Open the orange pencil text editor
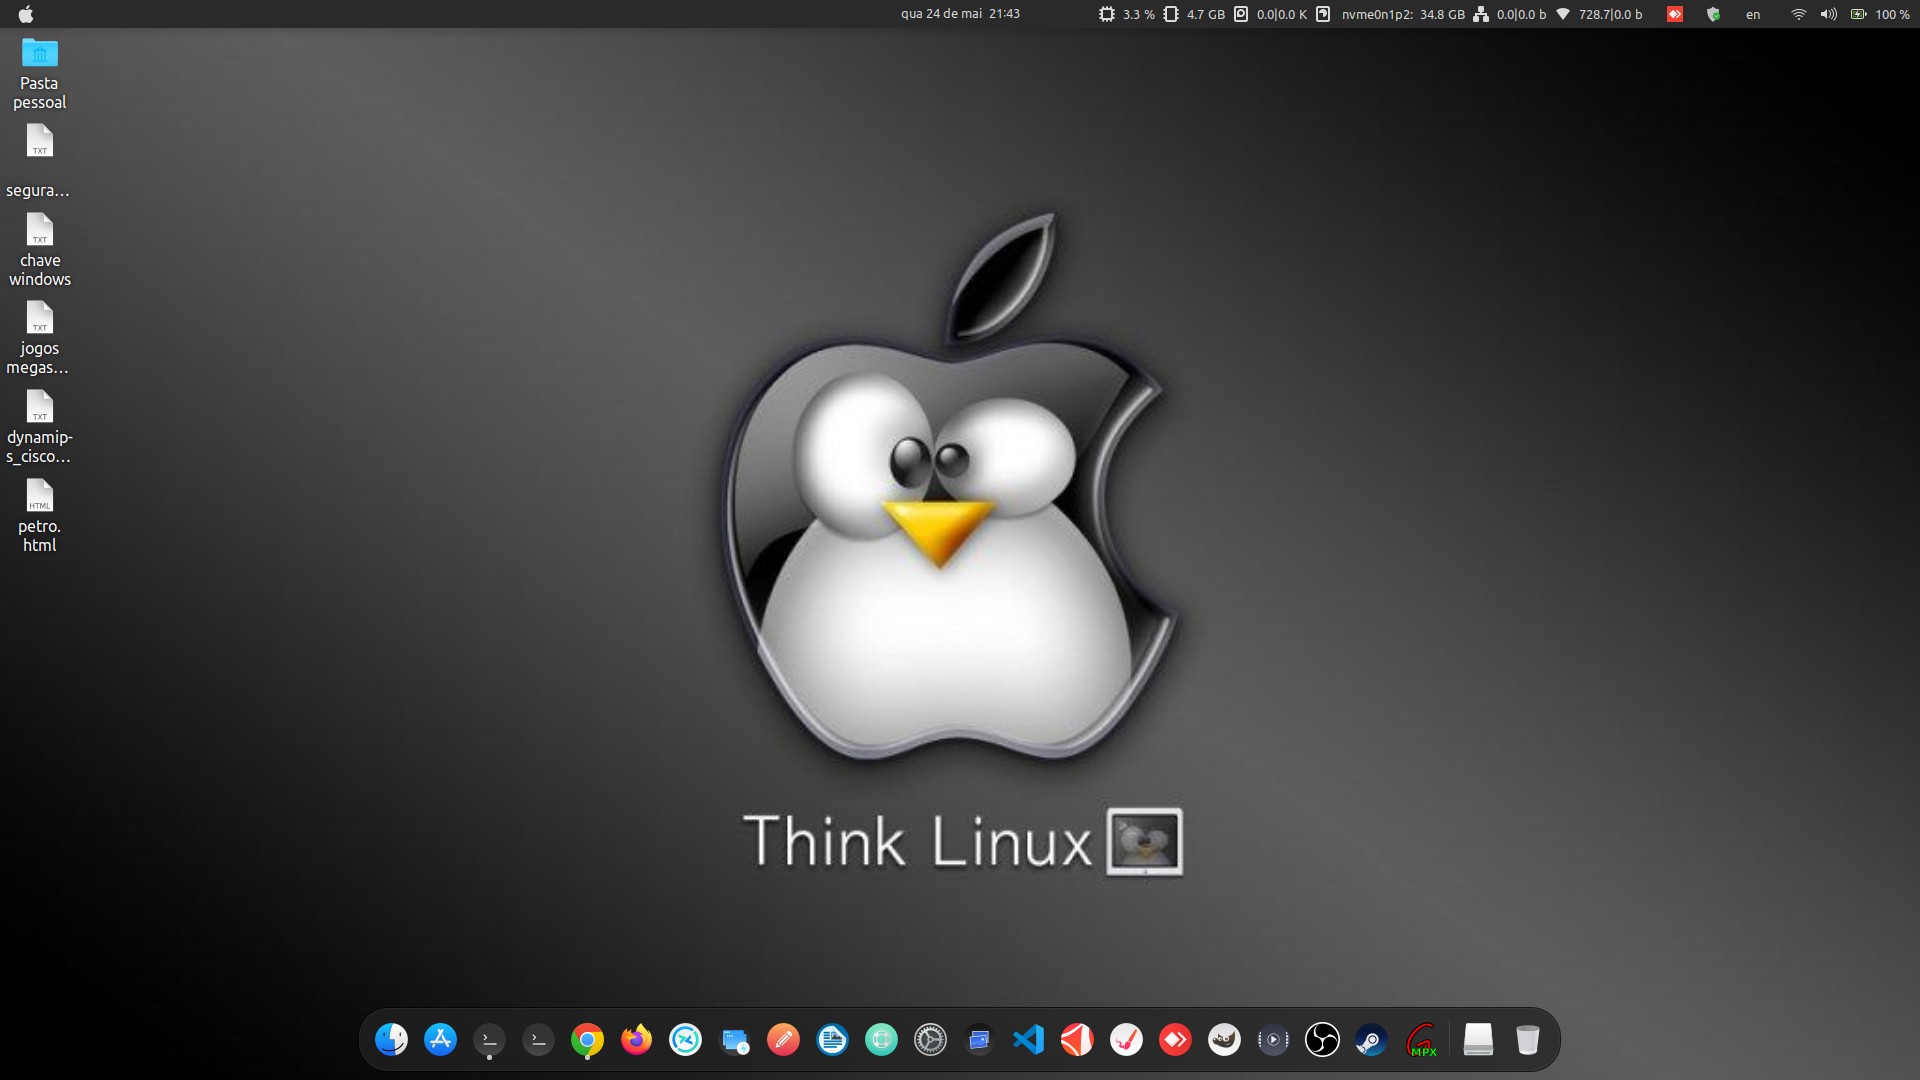The image size is (1920, 1080). coord(783,1040)
